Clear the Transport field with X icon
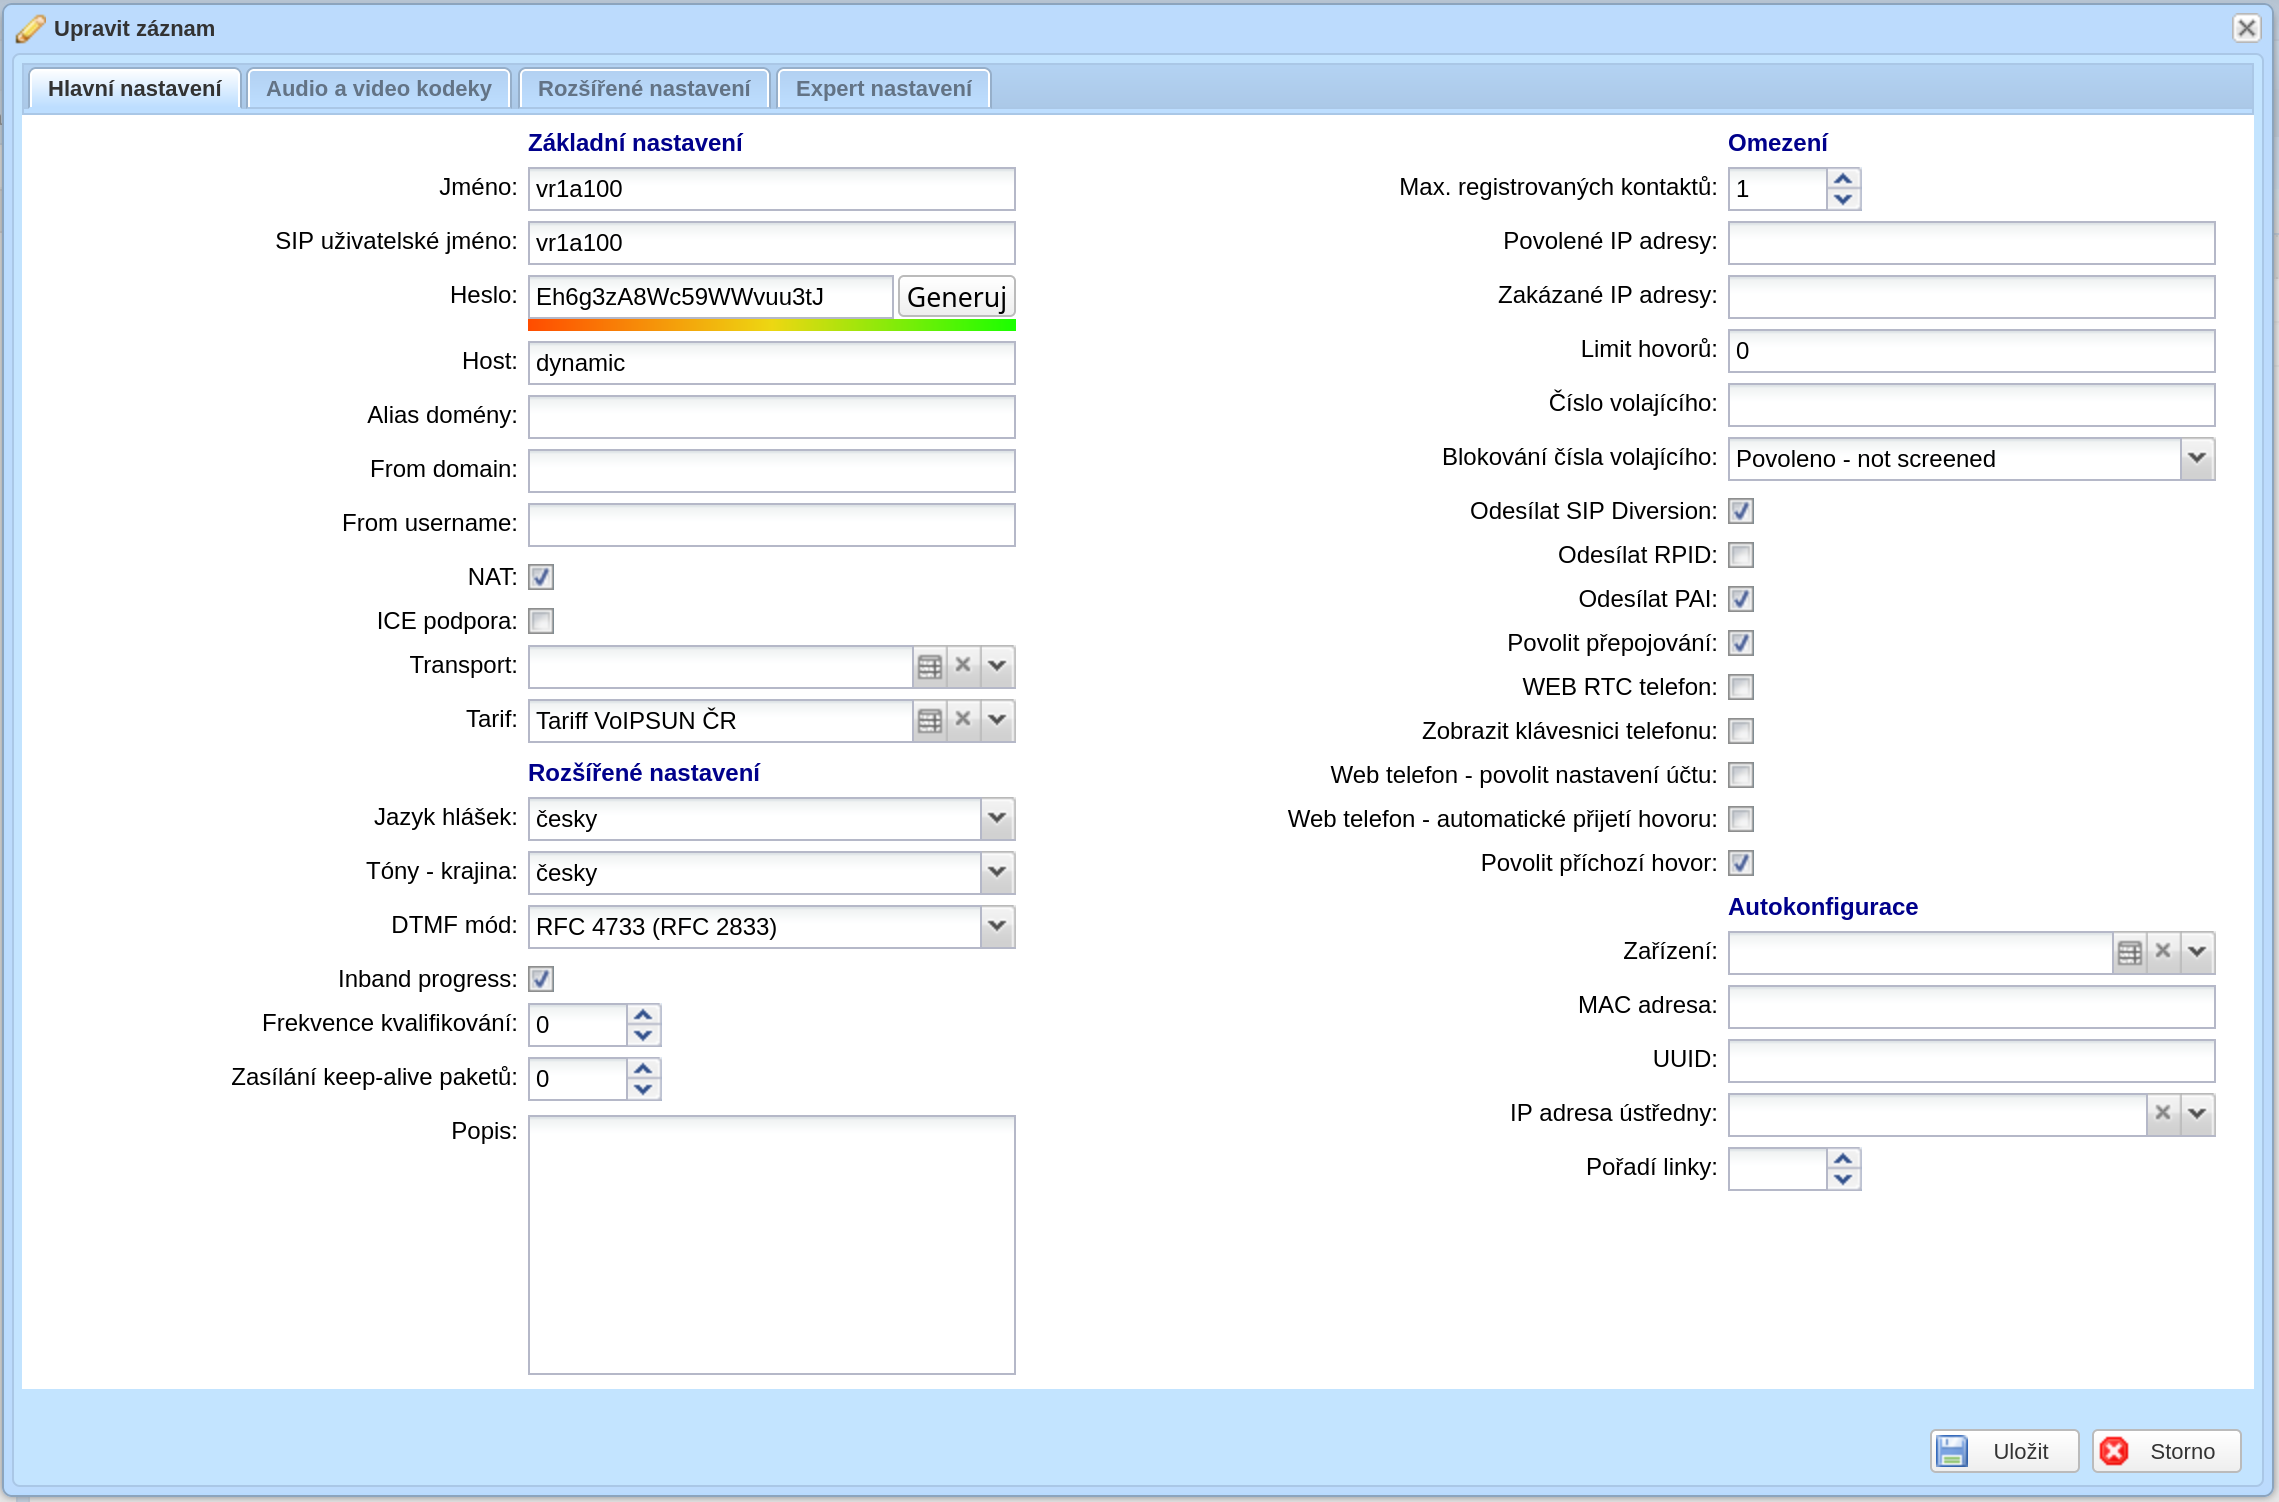 (963, 666)
